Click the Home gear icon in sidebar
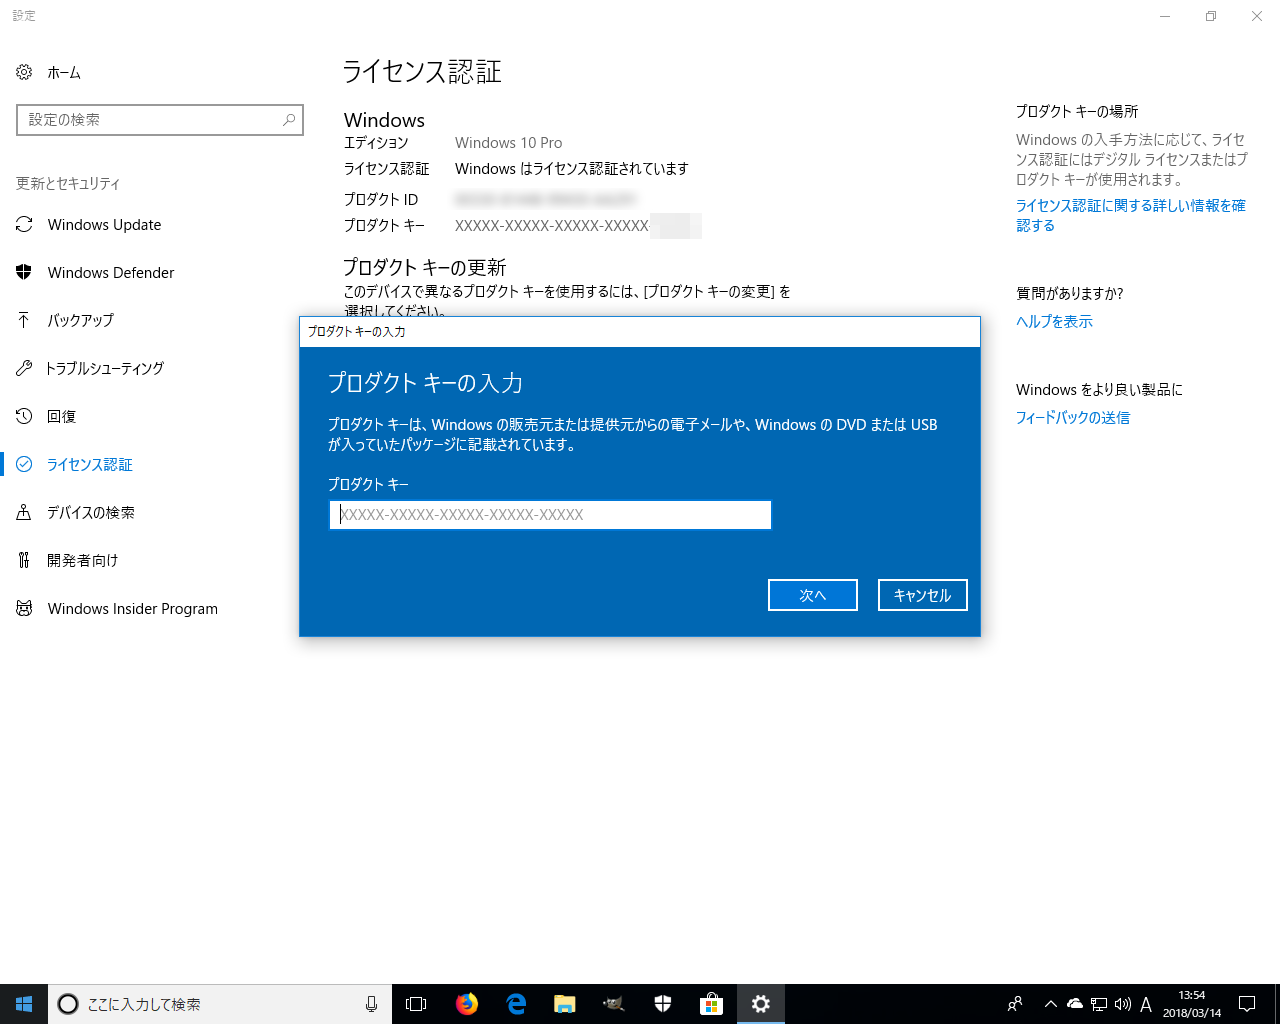 point(24,72)
